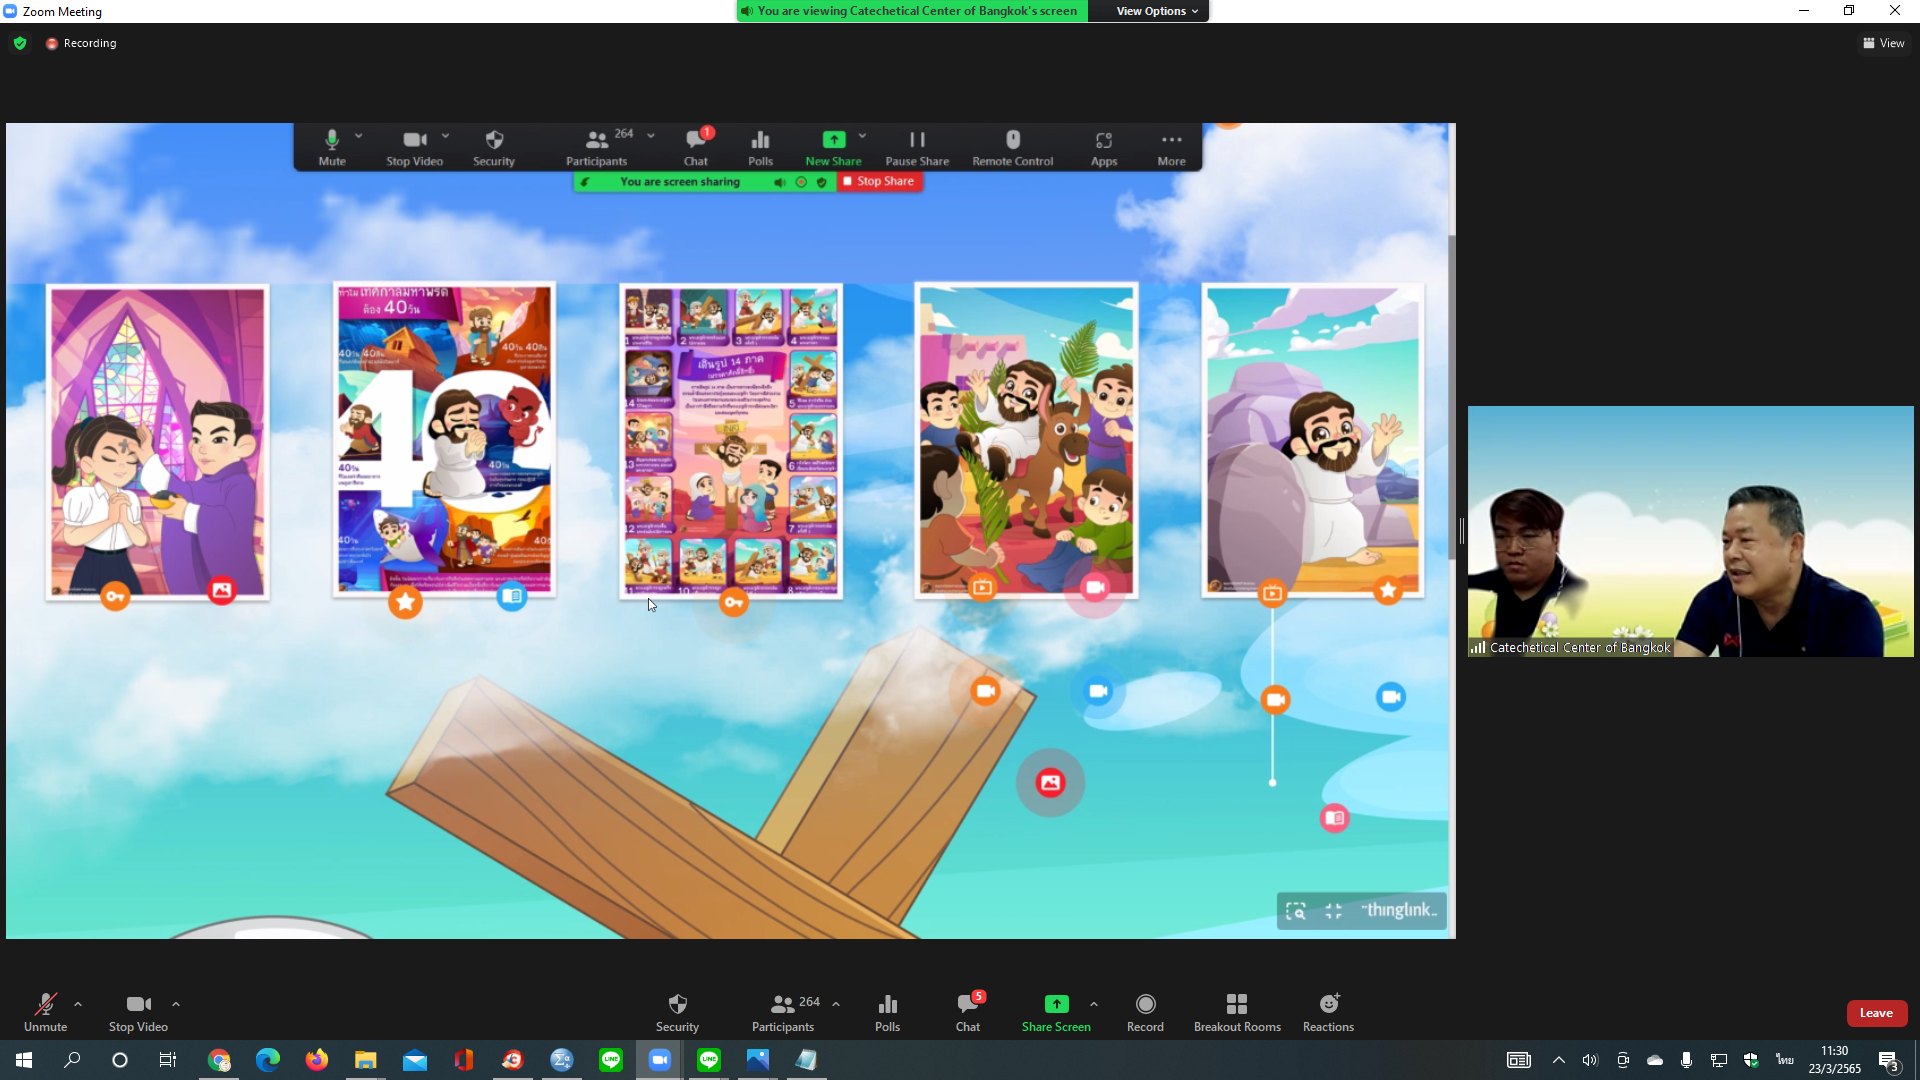Screen dimensions: 1920x1080
Task: Click orange video hotspot on Palm Sunday poster
Action: coord(982,588)
